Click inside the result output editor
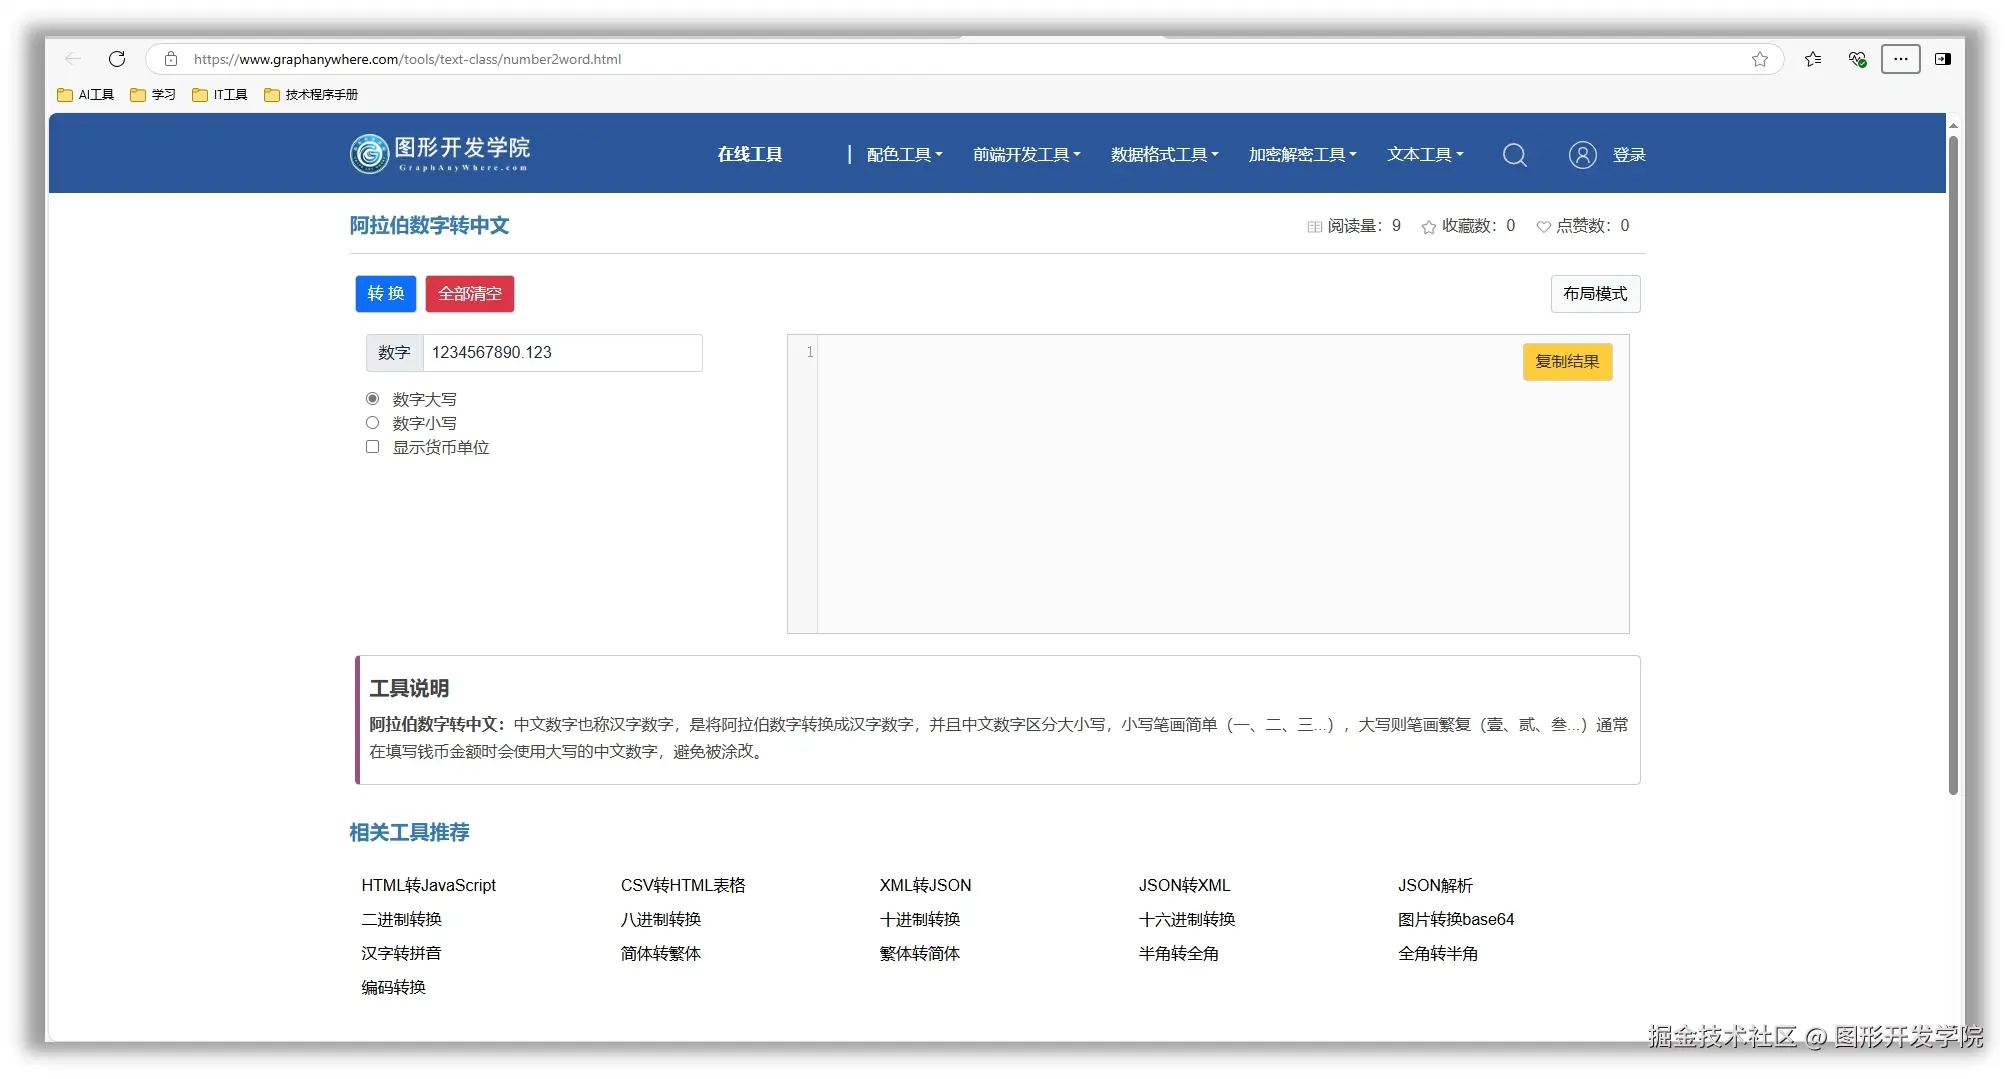 [x=1222, y=484]
